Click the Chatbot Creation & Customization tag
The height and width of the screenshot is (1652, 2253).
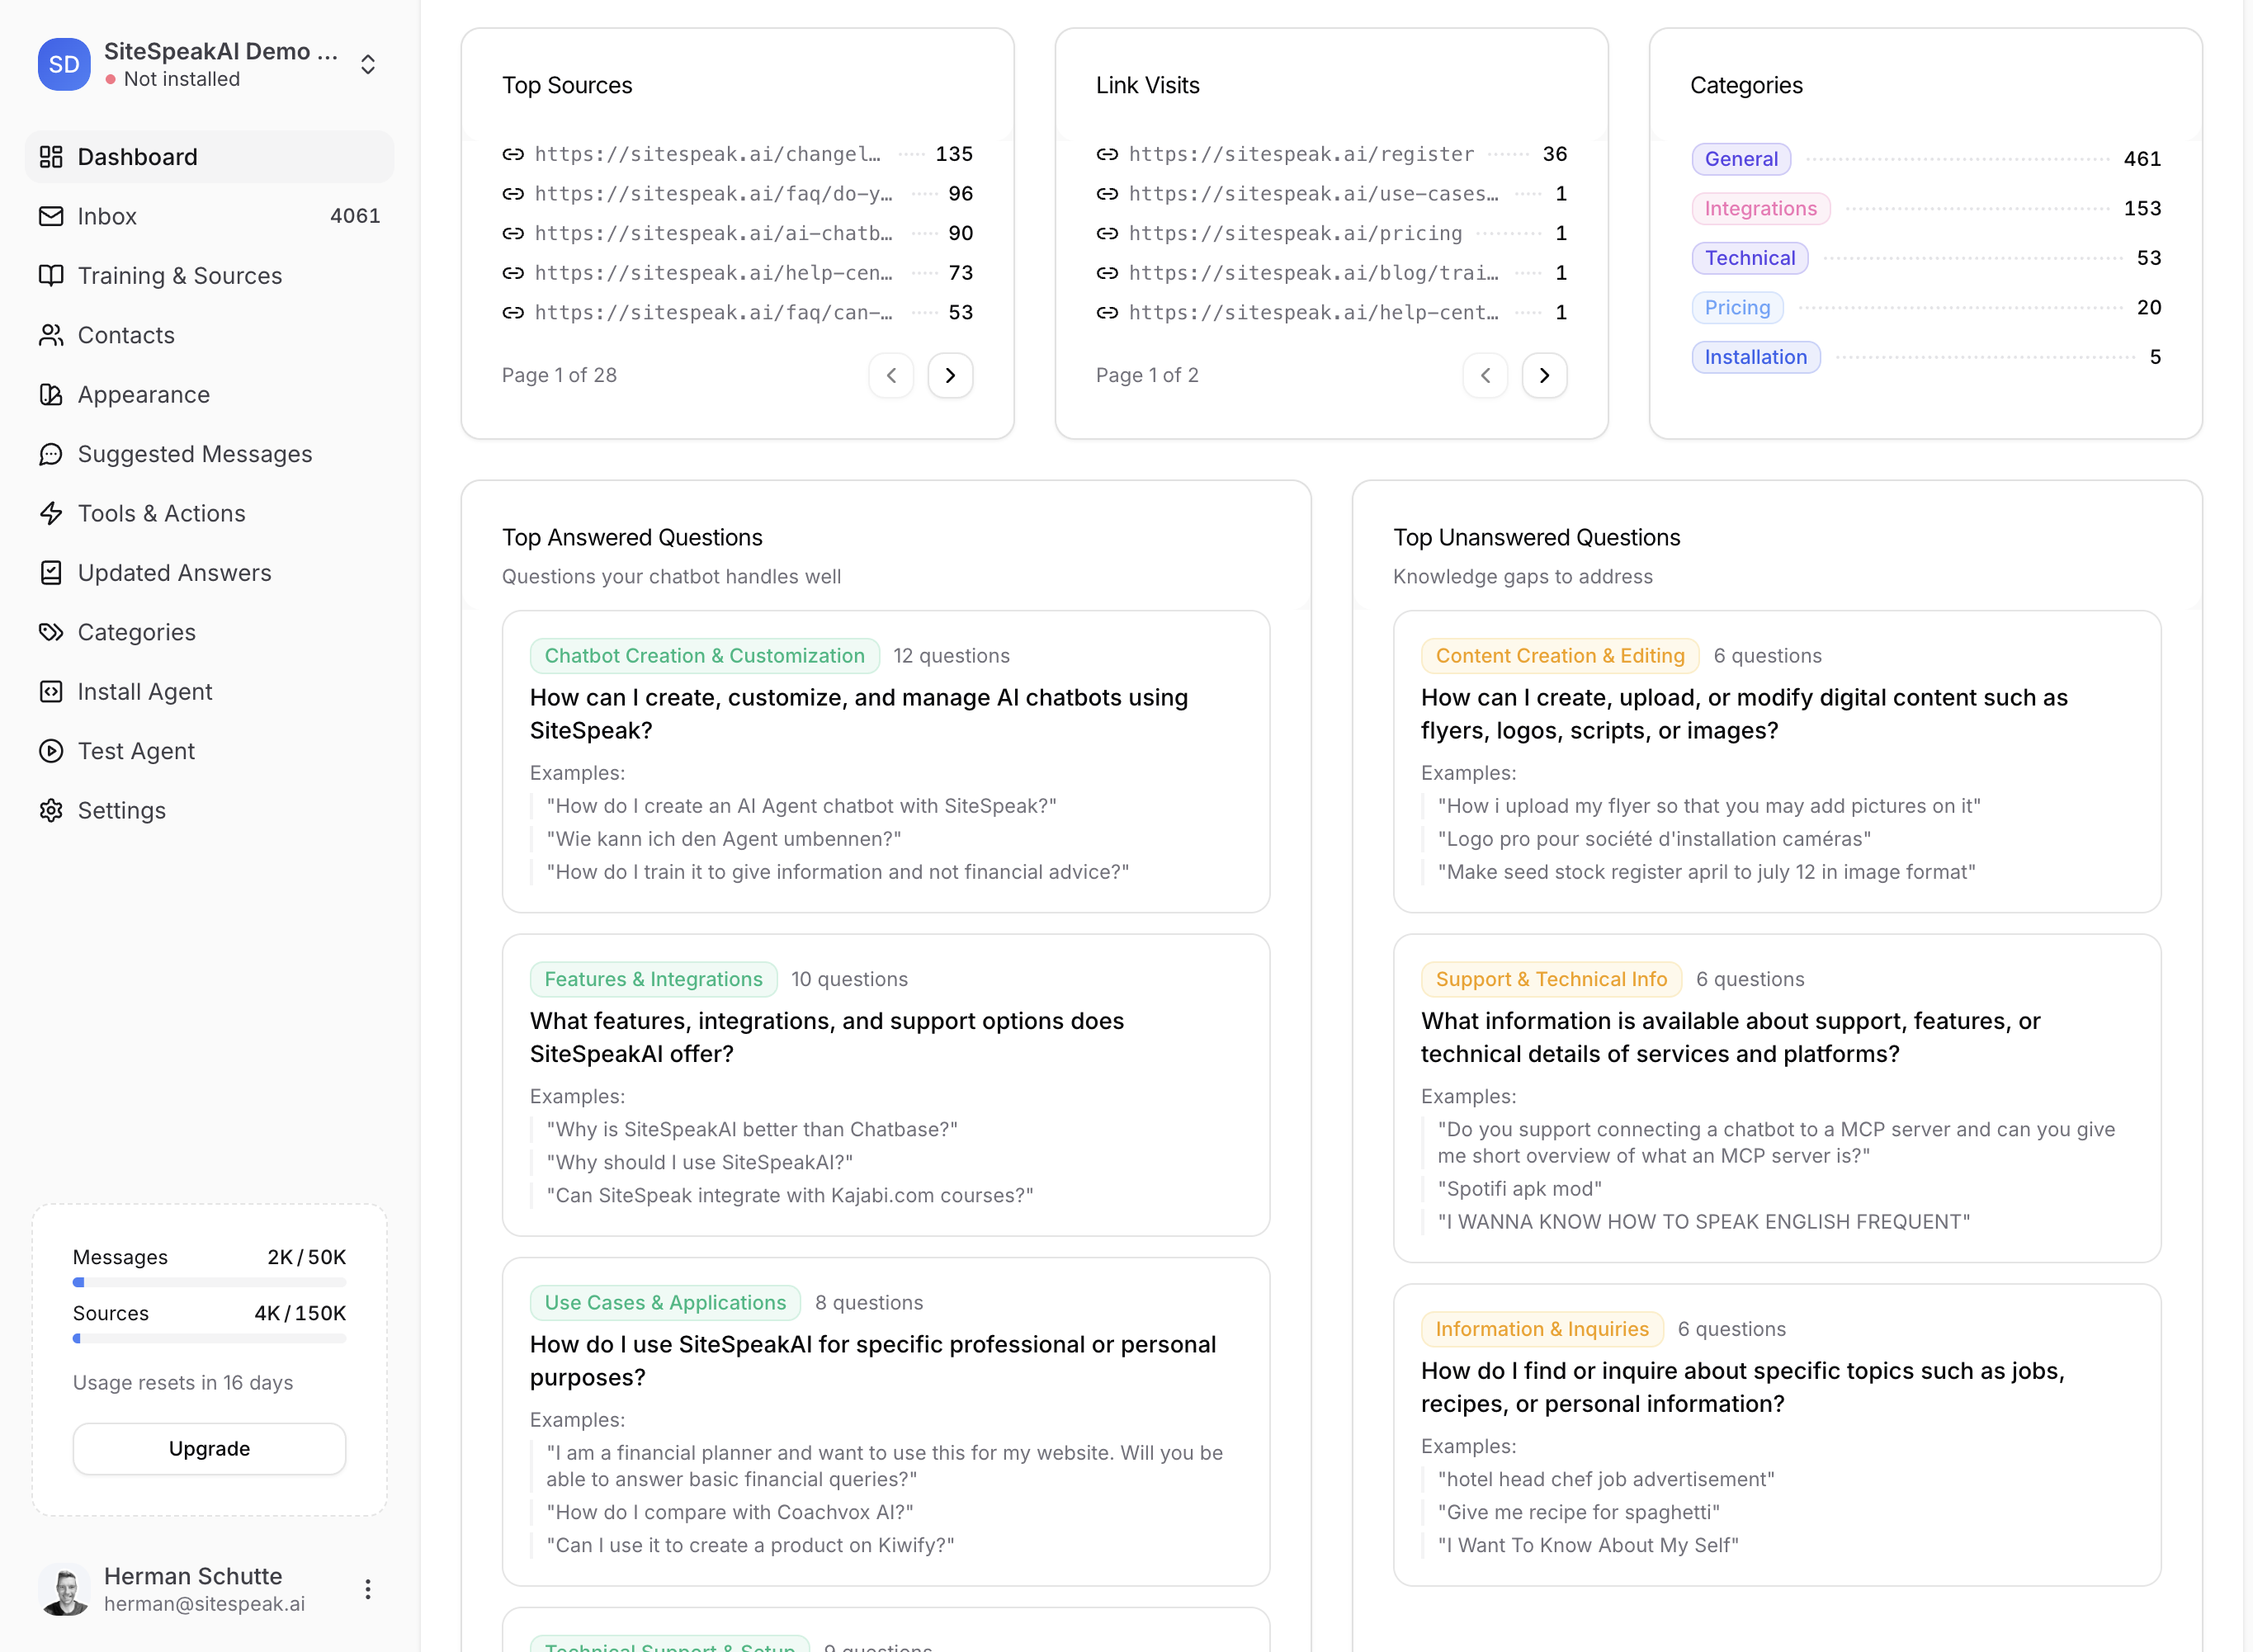(704, 656)
